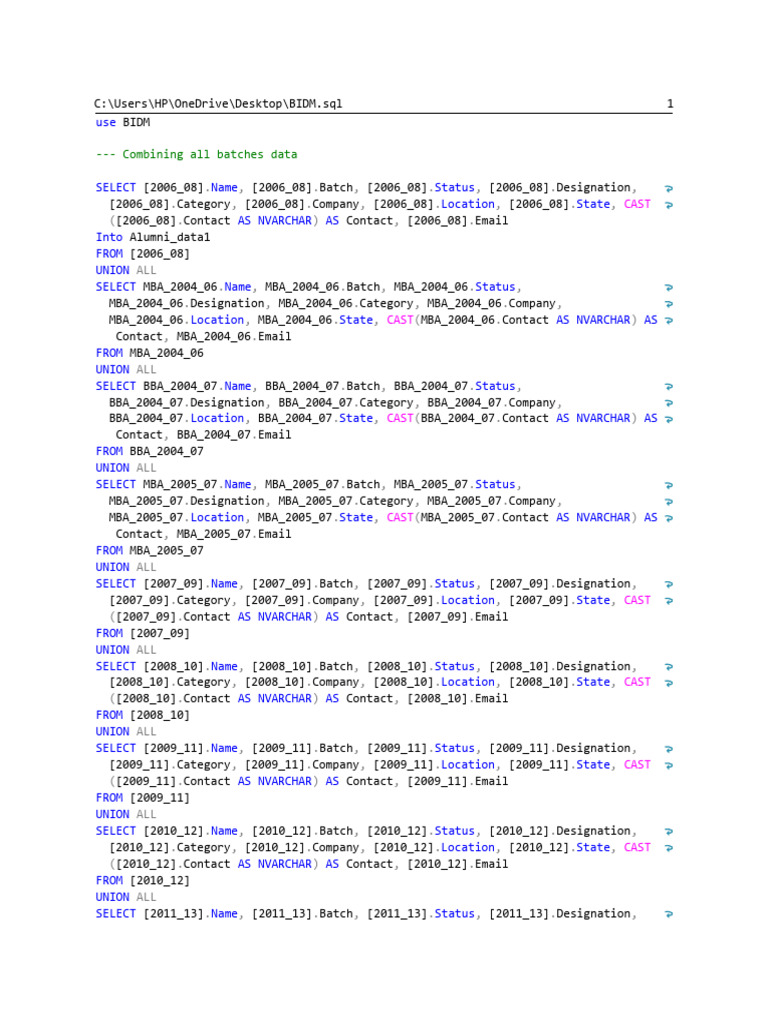Select the line 'FROM [2008_10]'
This screenshot has height=1024, width=768.
[143, 715]
